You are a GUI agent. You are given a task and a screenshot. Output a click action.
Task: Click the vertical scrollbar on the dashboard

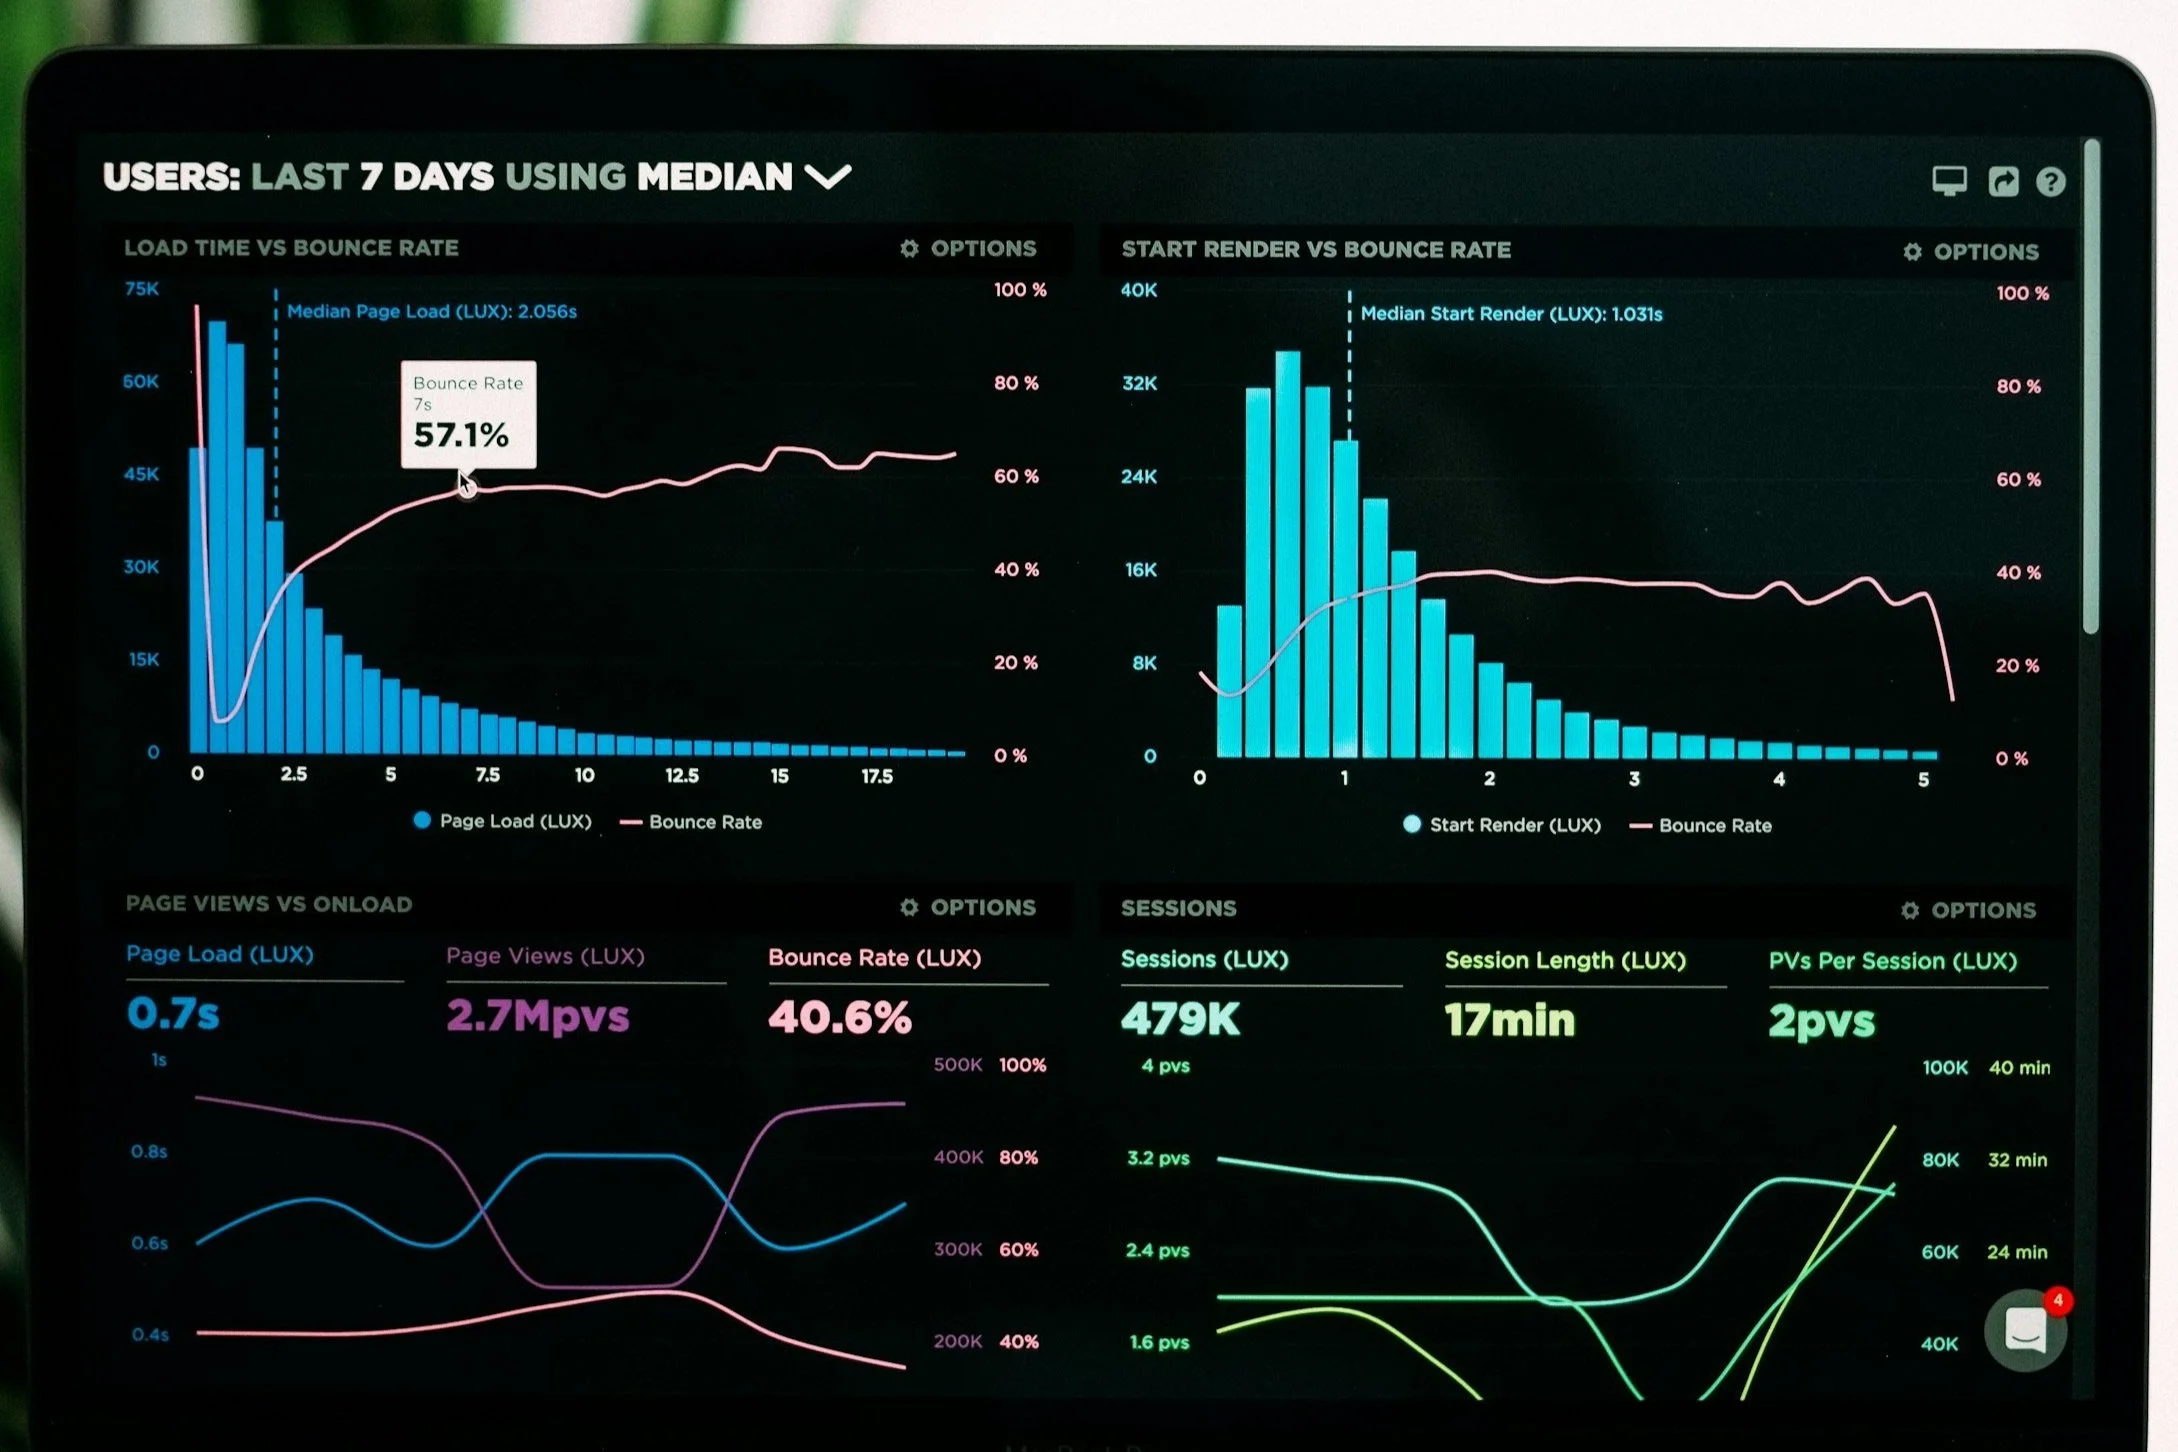pos(2091,385)
